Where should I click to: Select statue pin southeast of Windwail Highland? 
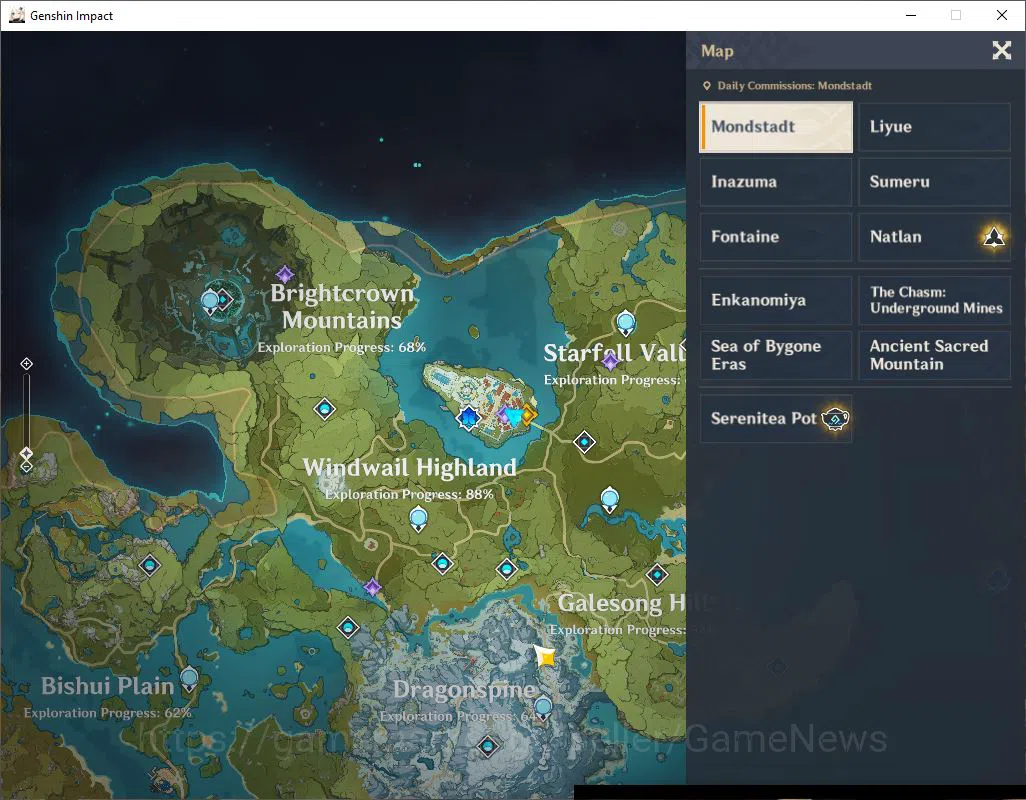(610, 500)
